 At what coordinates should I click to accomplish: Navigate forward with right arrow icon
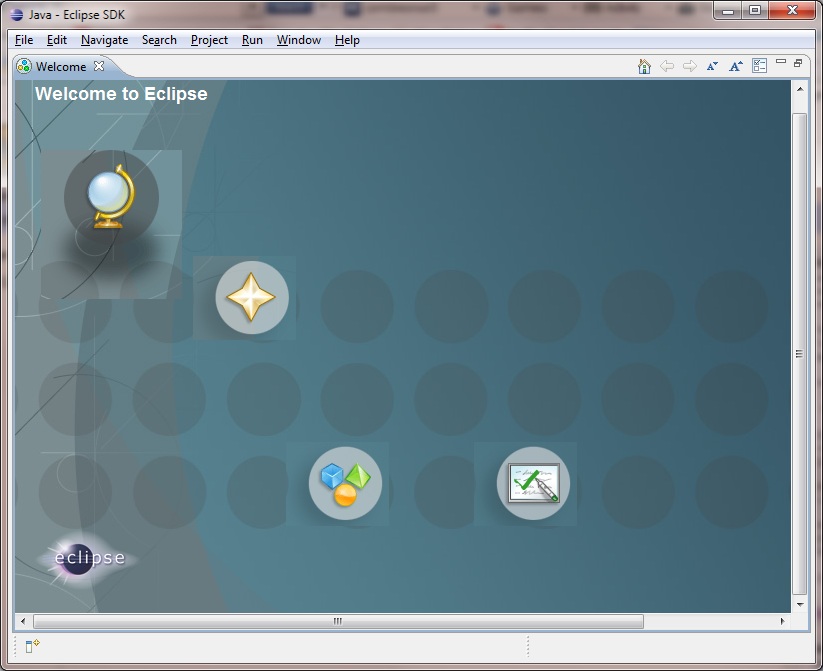coord(690,66)
